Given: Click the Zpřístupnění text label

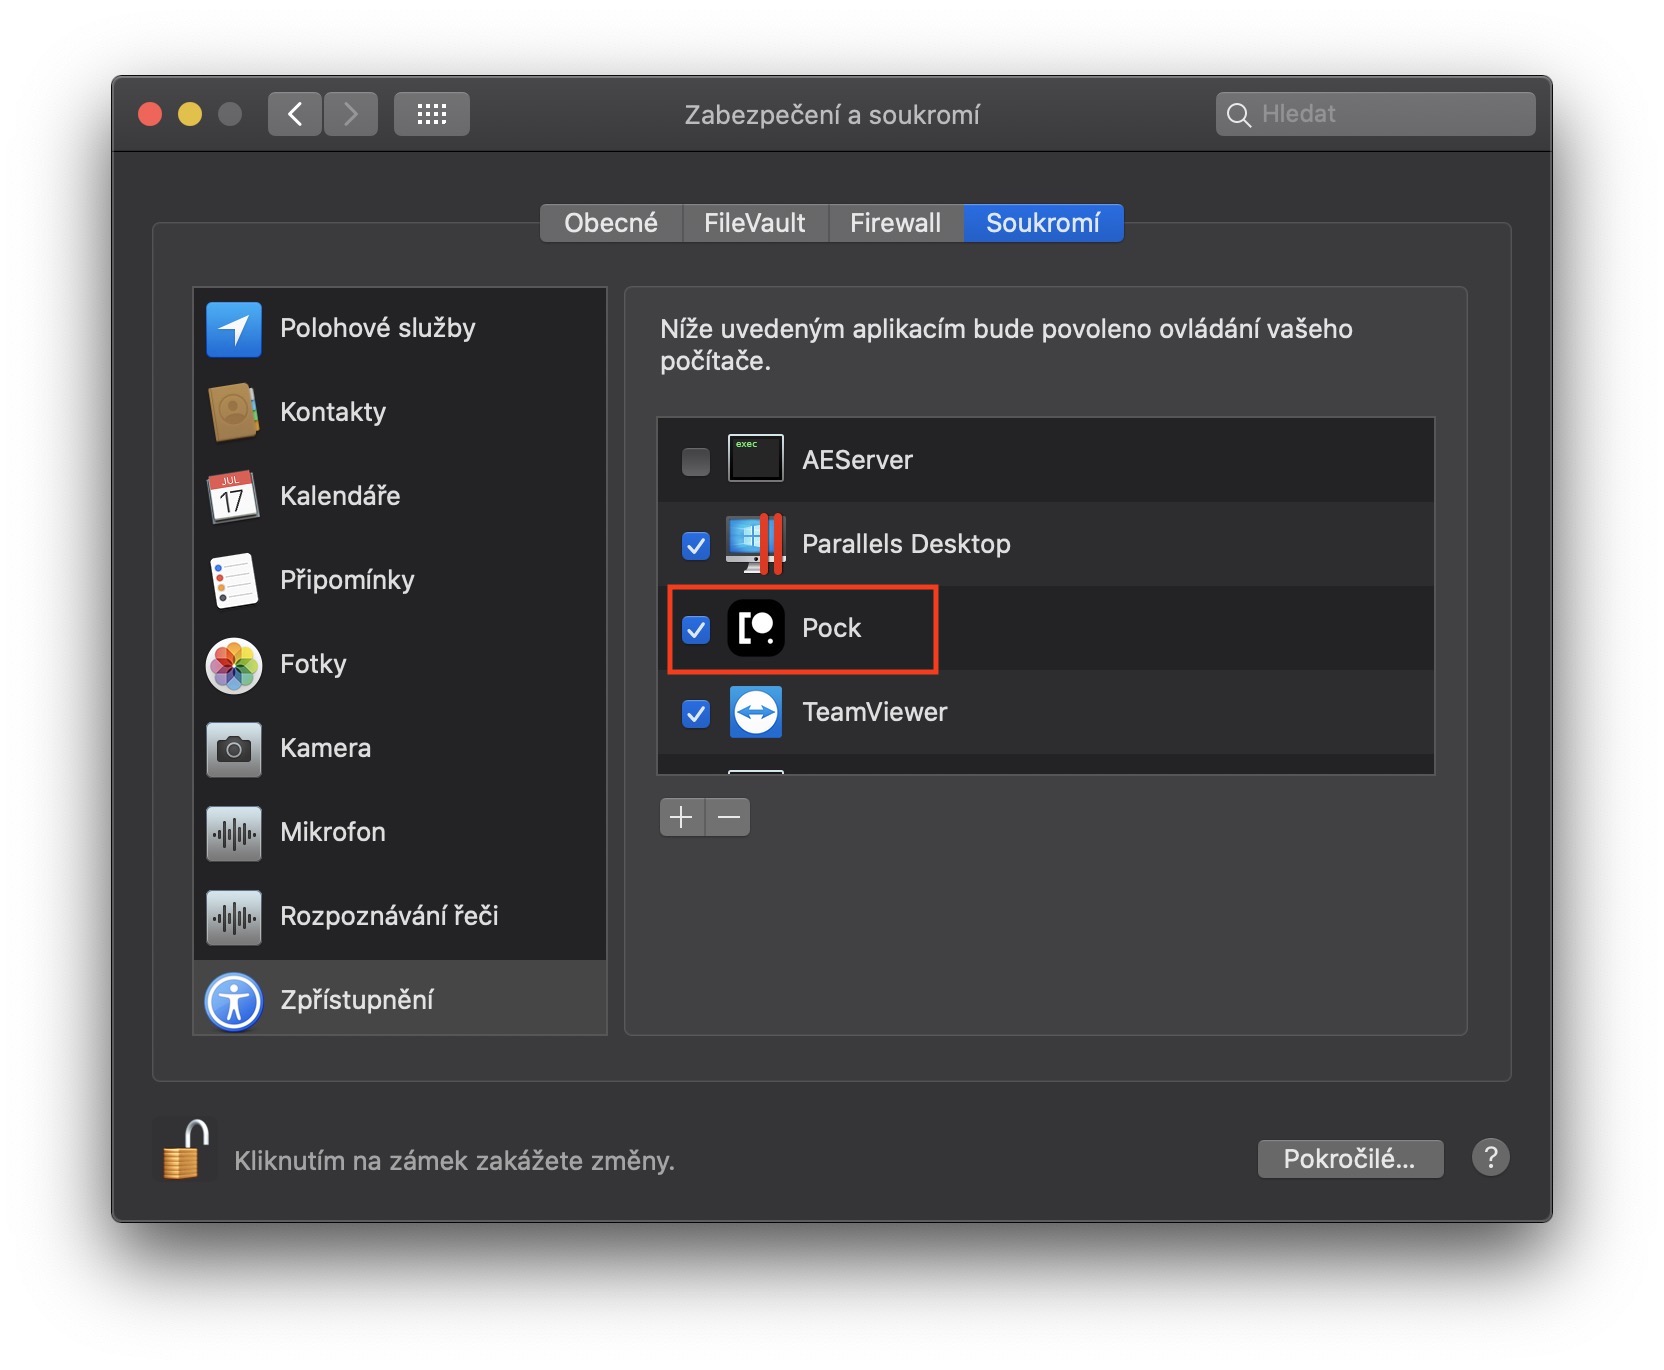Looking at the screenshot, I should (357, 1000).
